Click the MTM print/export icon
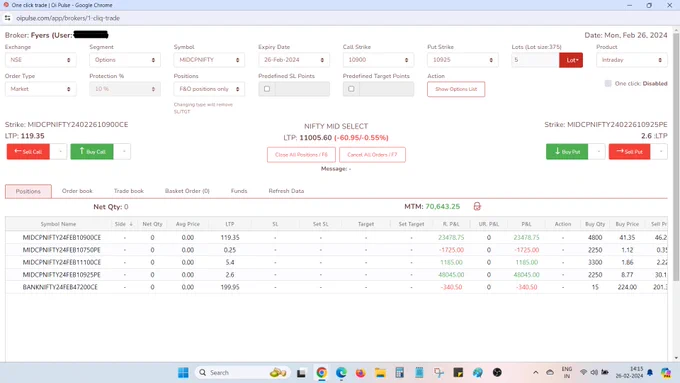This screenshot has height=383, width=680. pos(477,206)
